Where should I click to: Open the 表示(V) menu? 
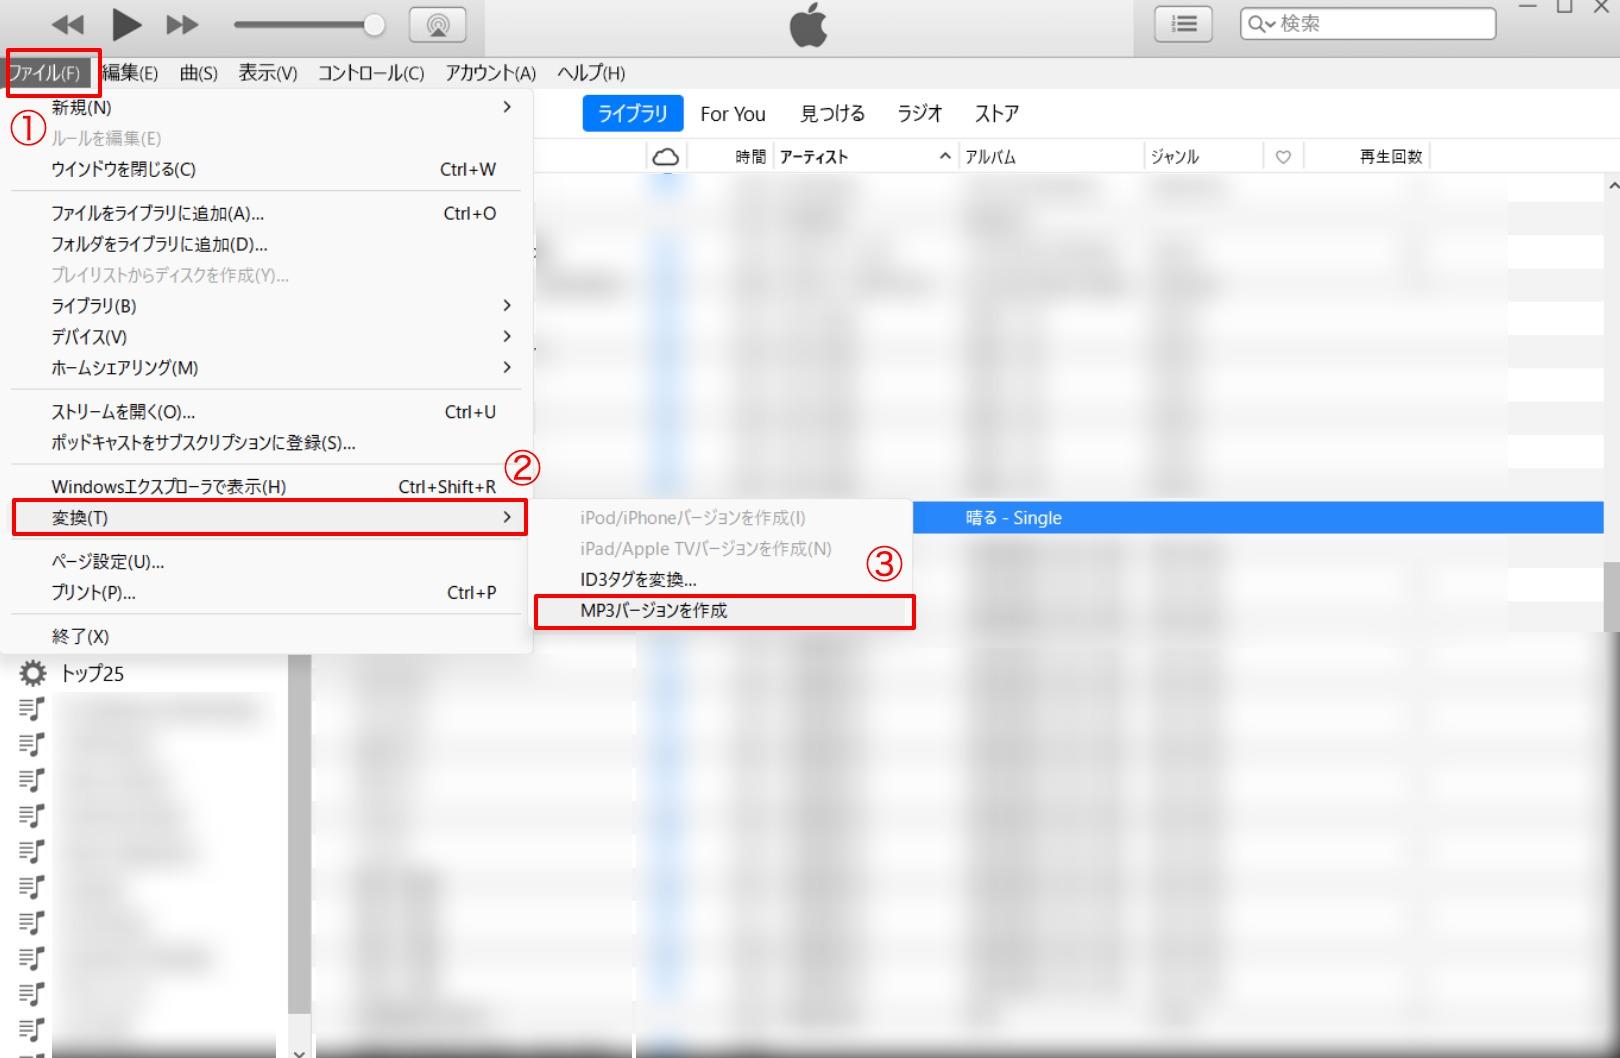click(x=267, y=73)
